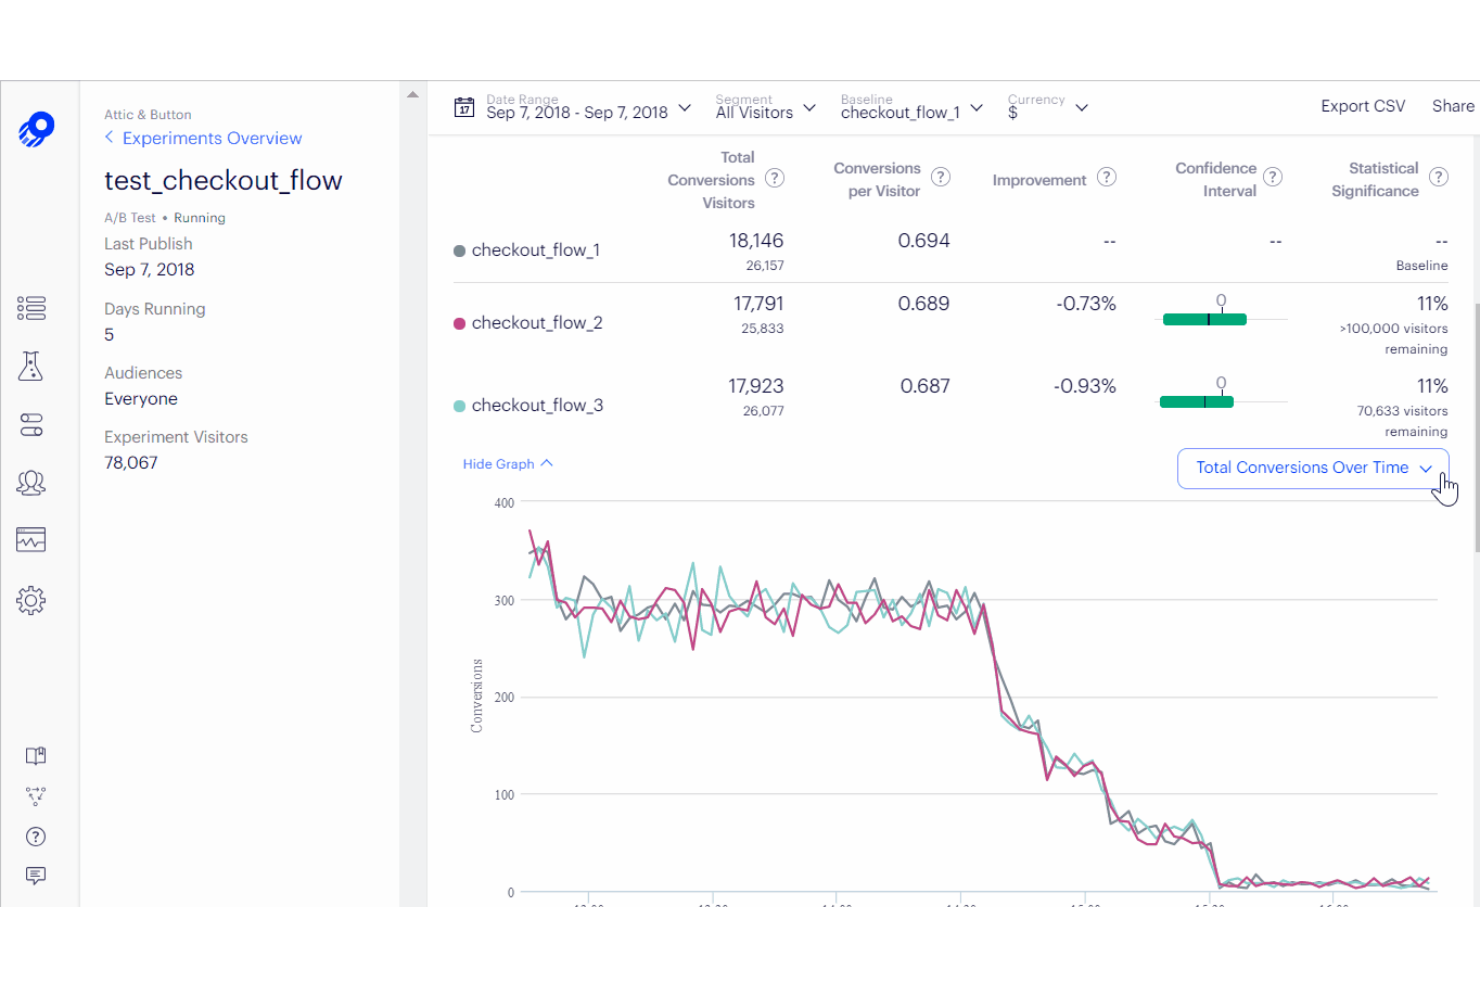Open the Features toggles icon
Image resolution: width=1480 pixels, height=987 pixels.
(31, 424)
